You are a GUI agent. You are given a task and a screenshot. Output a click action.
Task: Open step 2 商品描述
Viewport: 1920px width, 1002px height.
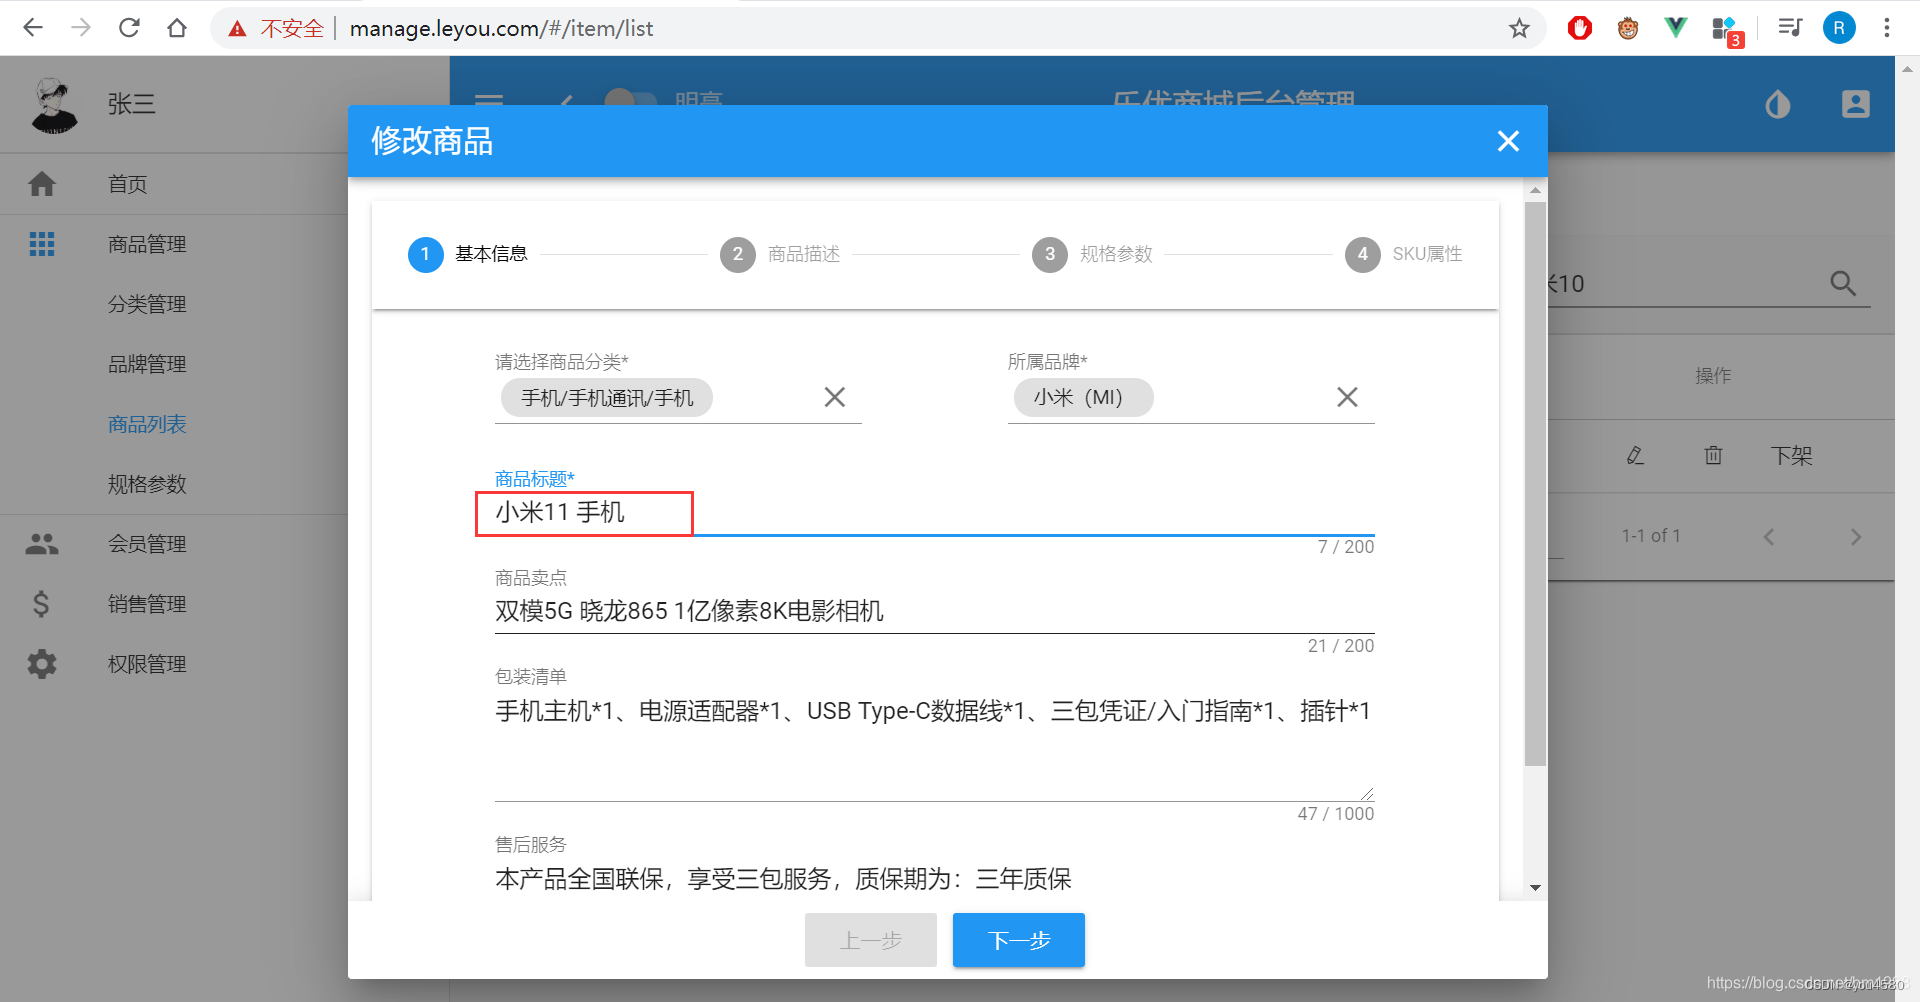(x=780, y=254)
